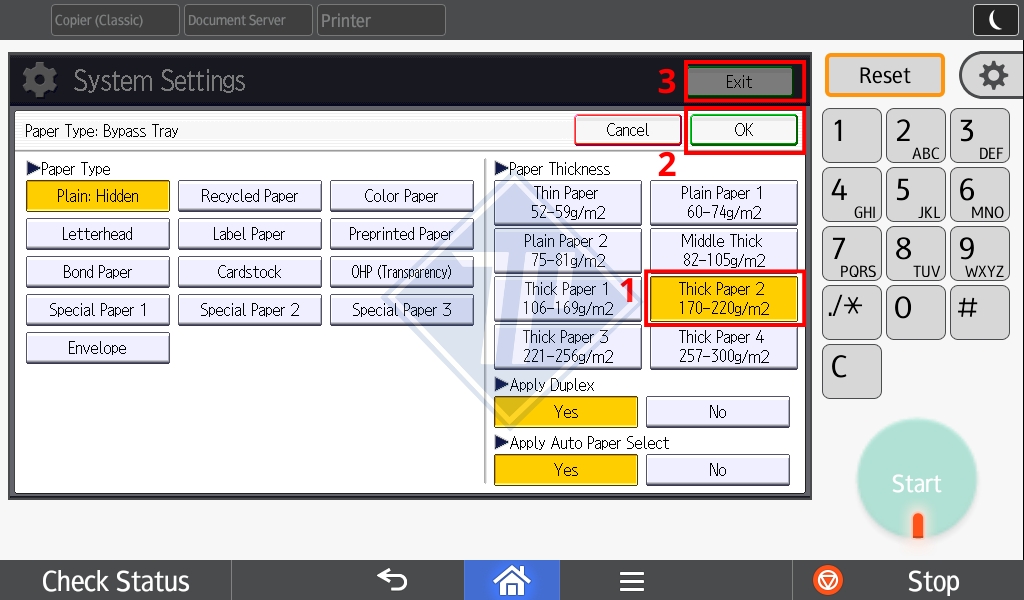Viewport: 1024px width, 600px height.
Task: Open the hamburger menu icon
Action: tap(631, 581)
